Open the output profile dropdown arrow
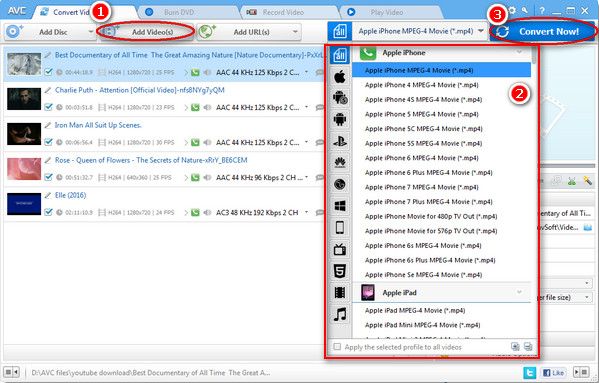The image size is (599, 383). click(481, 31)
